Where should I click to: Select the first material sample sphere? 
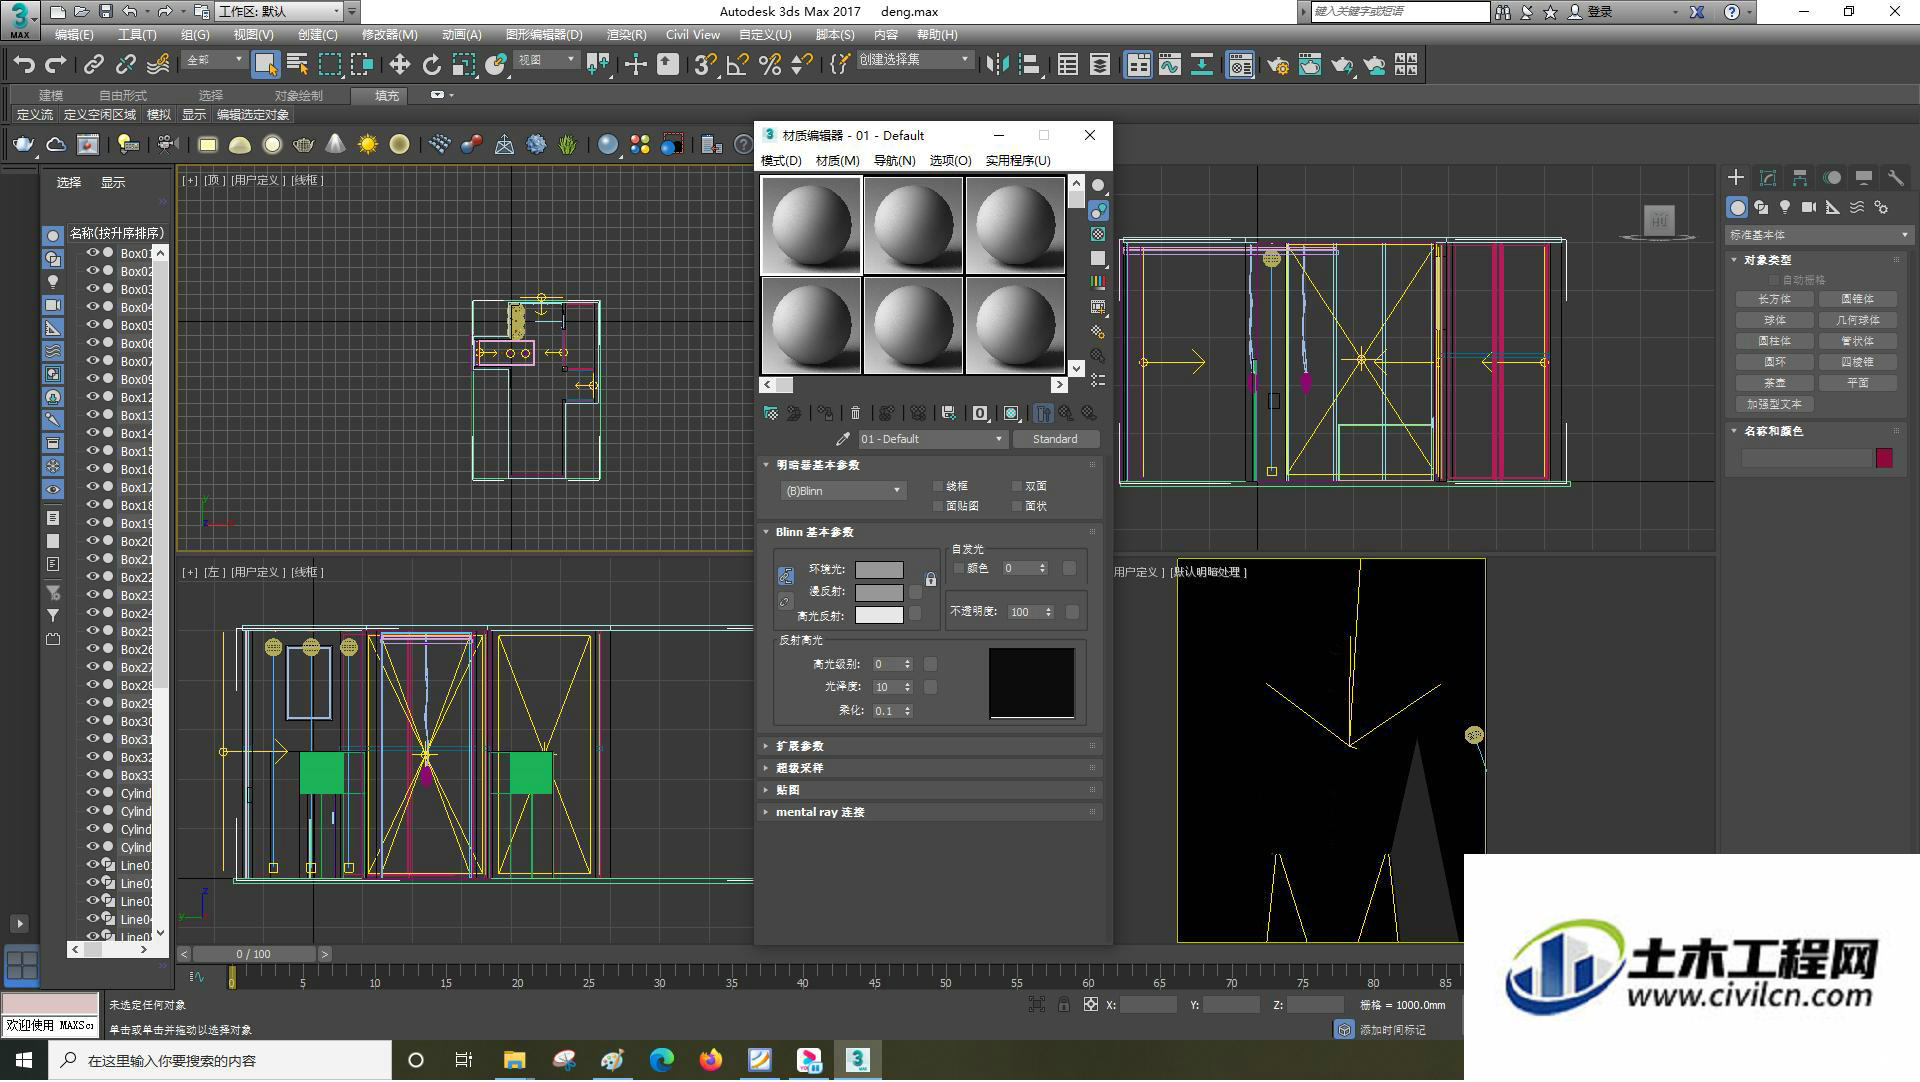pos(811,225)
